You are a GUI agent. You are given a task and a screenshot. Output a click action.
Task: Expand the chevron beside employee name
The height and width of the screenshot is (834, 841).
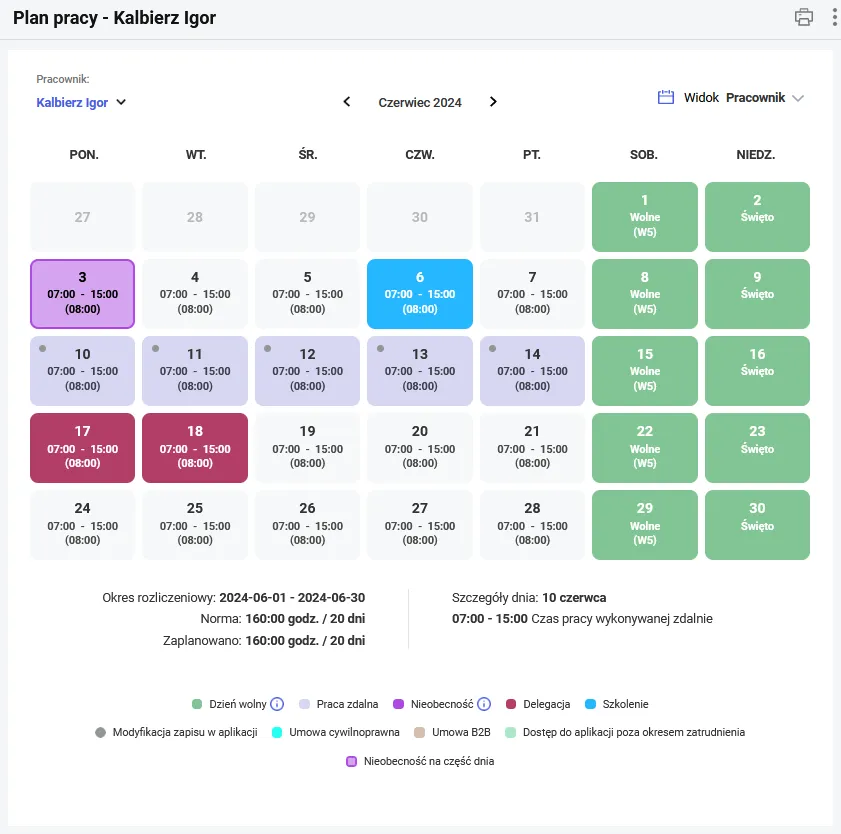(120, 102)
